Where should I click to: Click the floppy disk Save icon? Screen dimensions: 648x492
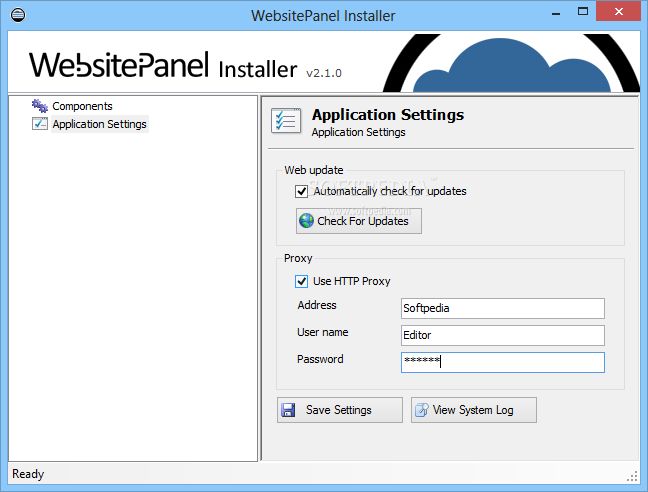pyautogui.click(x=288, y=410)
